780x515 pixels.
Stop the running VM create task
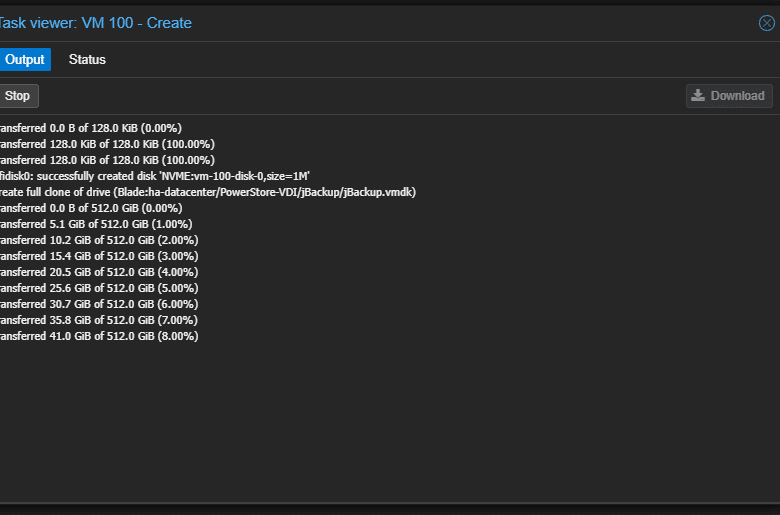click(18, 96)
